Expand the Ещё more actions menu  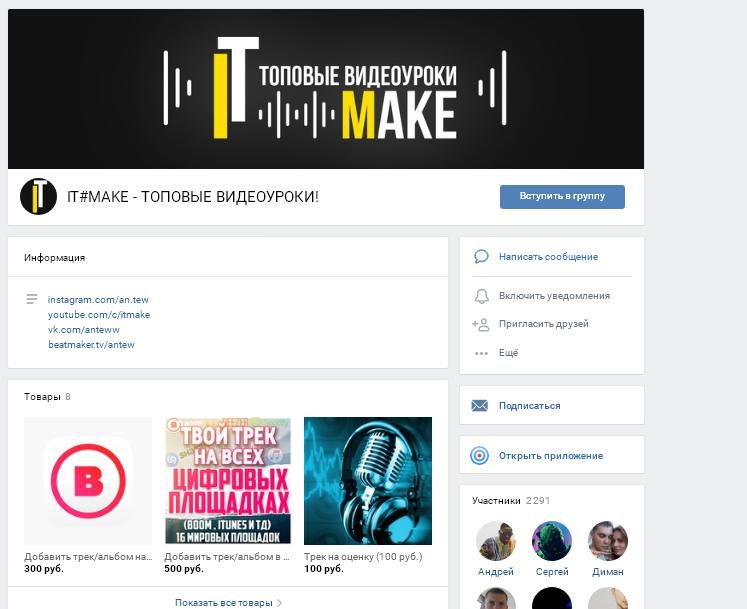tap(508, 353)
